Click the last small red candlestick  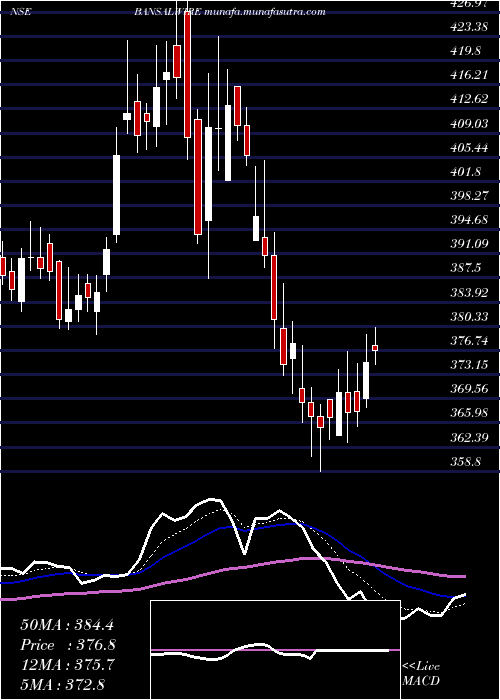coord(375,348)
